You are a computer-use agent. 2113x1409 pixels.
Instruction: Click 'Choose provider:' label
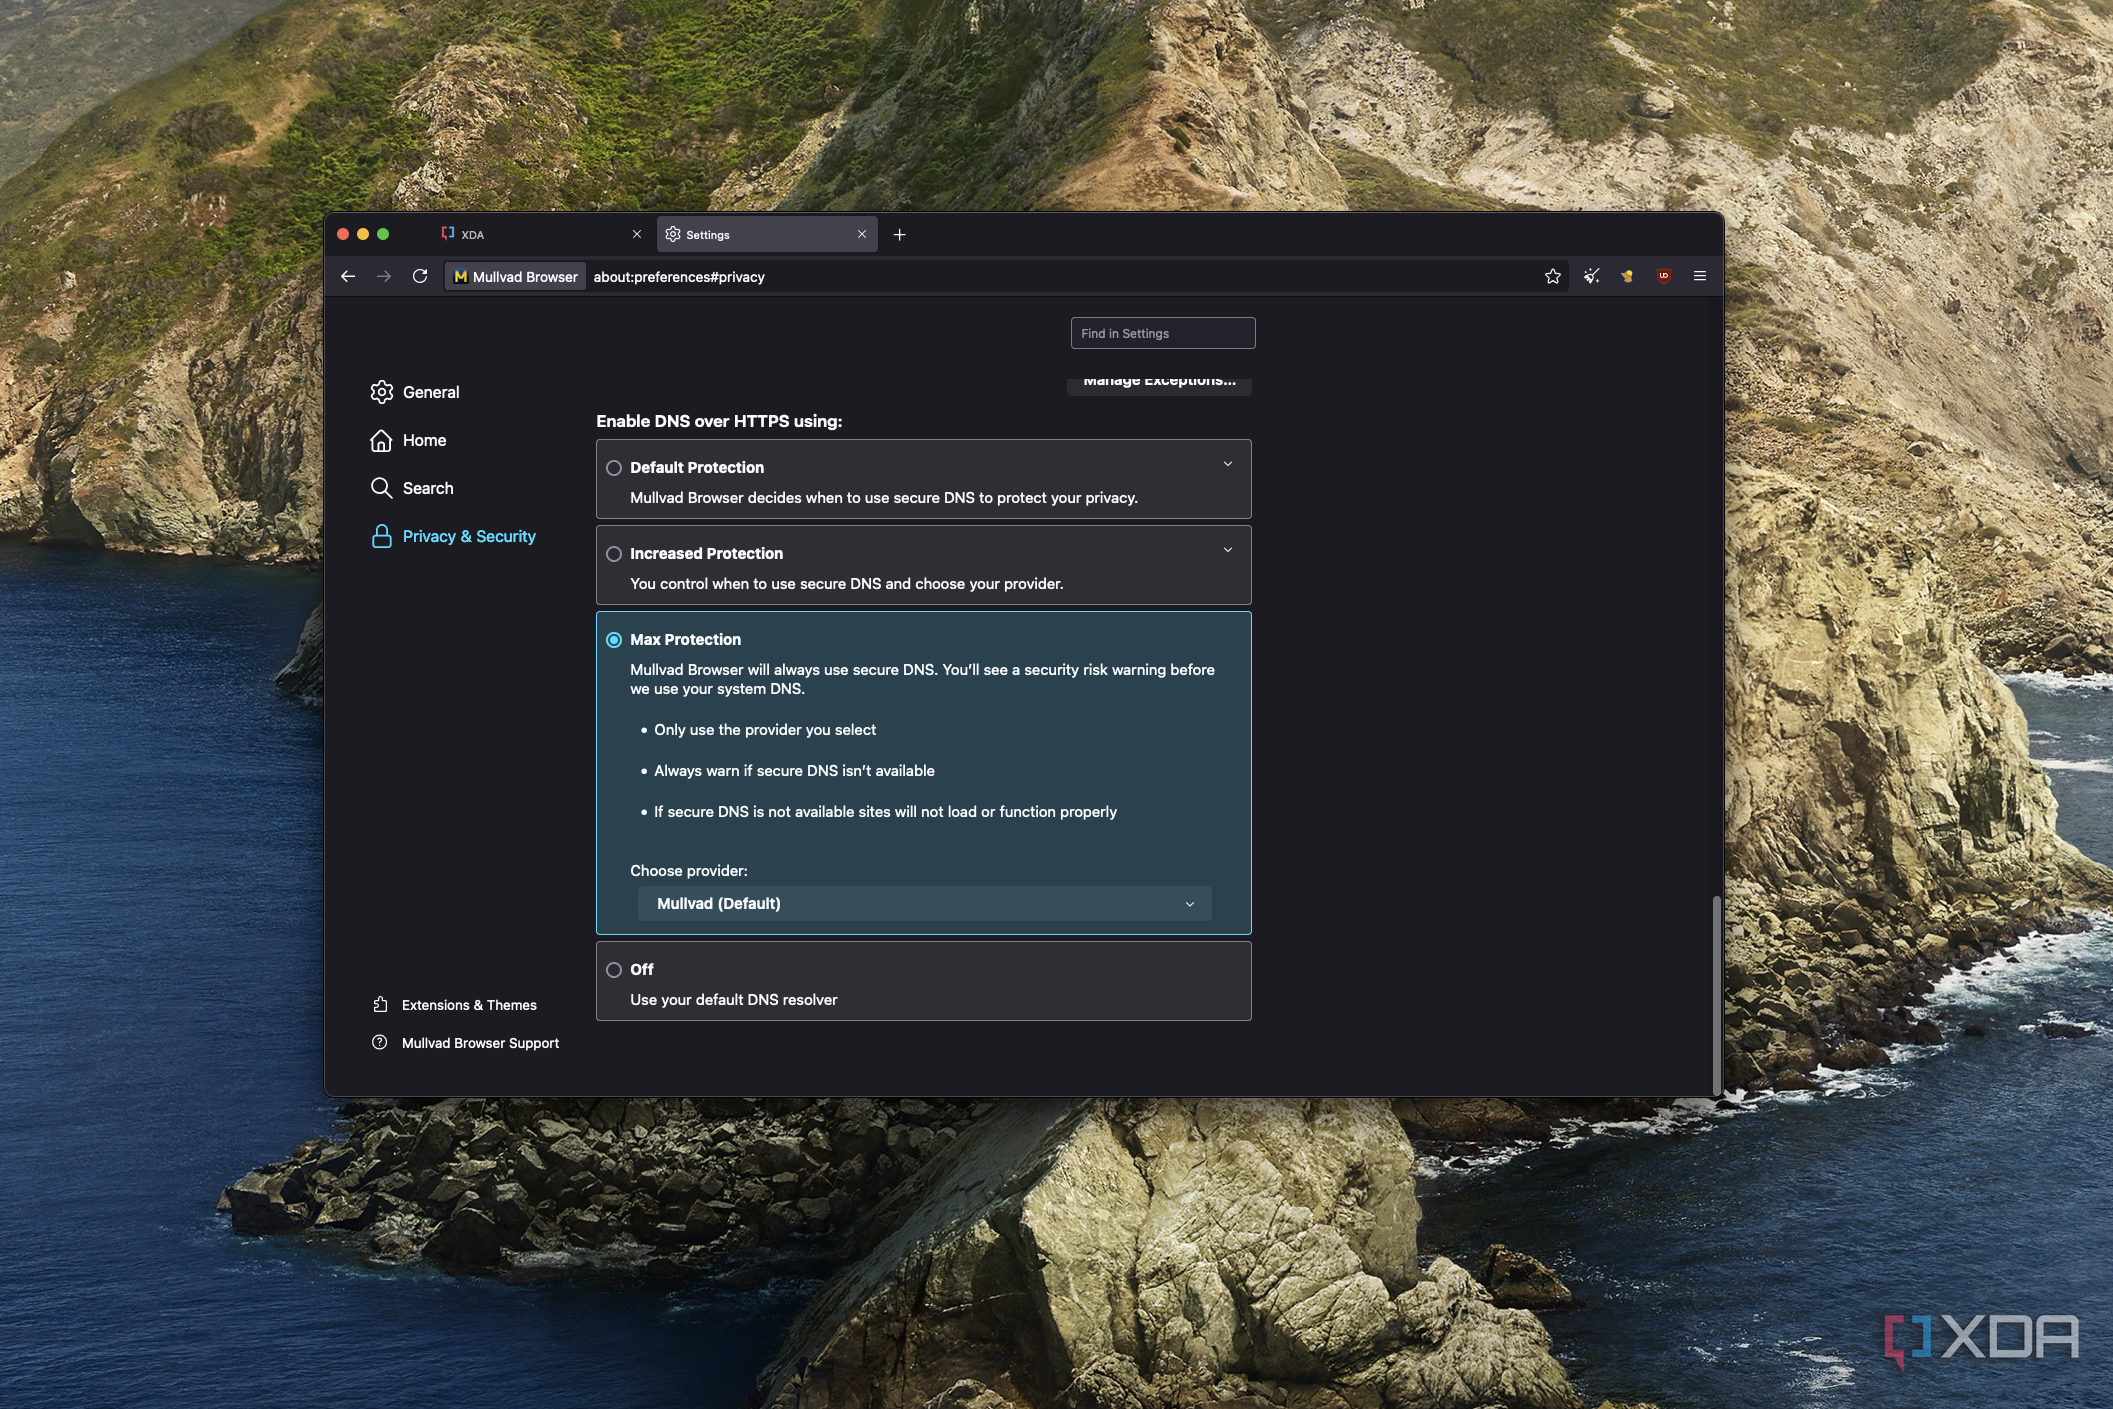click(x=689, y=871)
